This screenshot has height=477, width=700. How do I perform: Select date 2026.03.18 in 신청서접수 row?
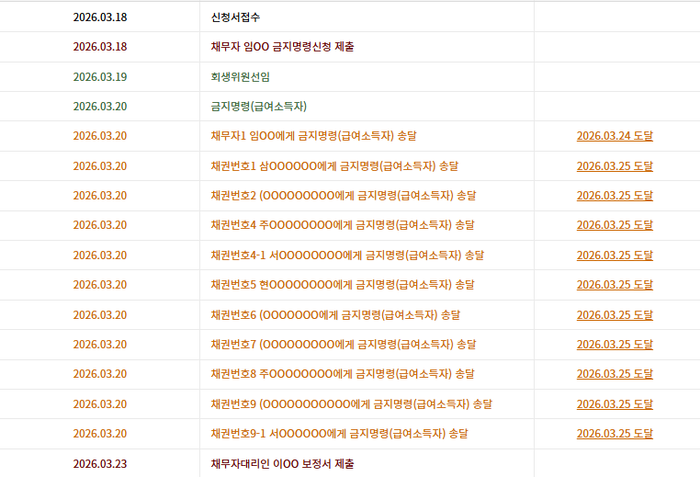tap(100, 17)
